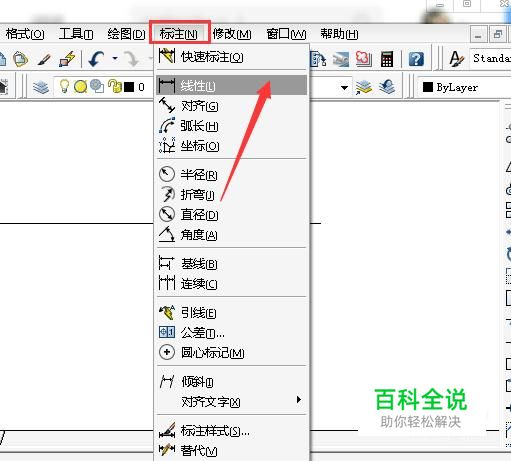Click the 半径 radius circle icon
The image size is (511, 461).
point(167,174)
